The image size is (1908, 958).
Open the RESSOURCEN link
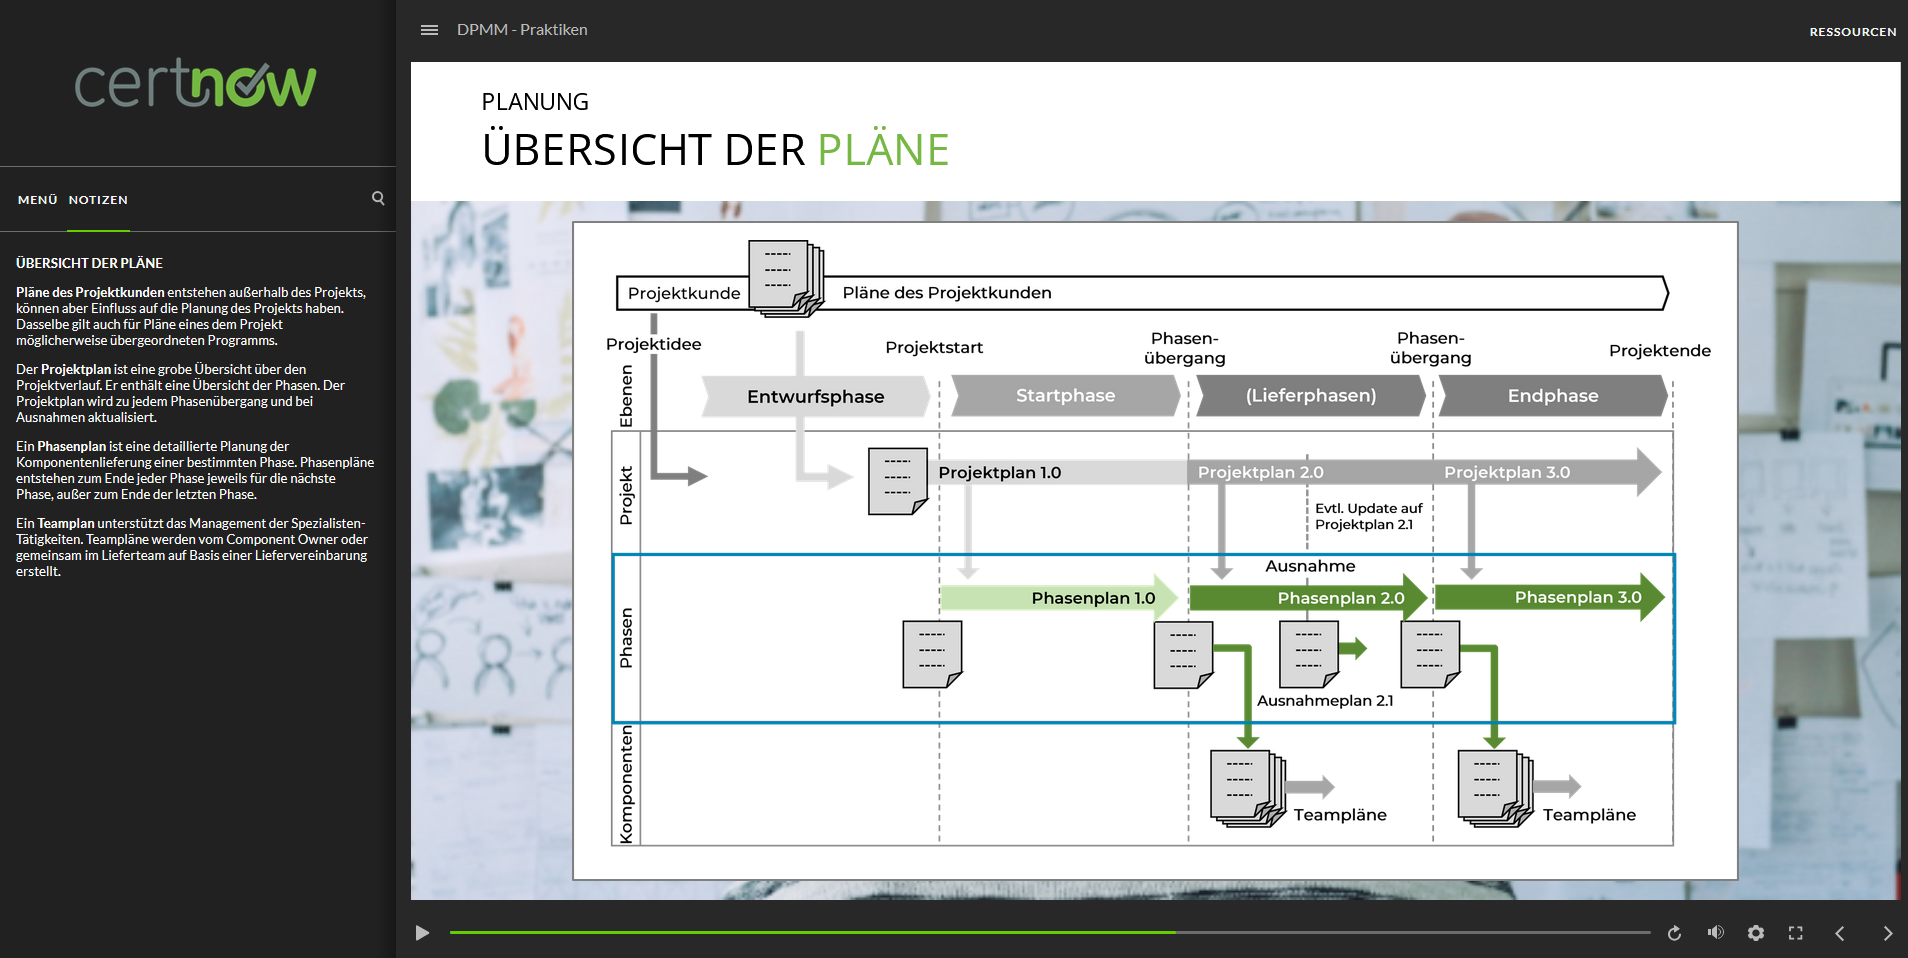pos(1852,32)
